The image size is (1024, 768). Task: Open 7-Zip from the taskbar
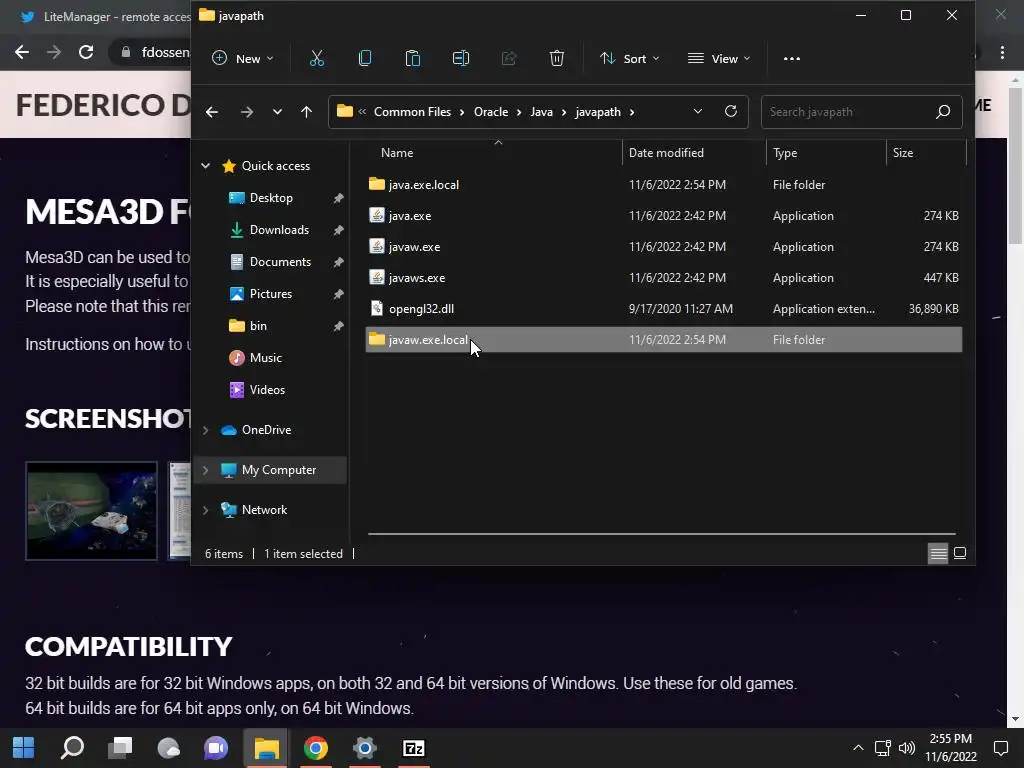coord(413,748)
